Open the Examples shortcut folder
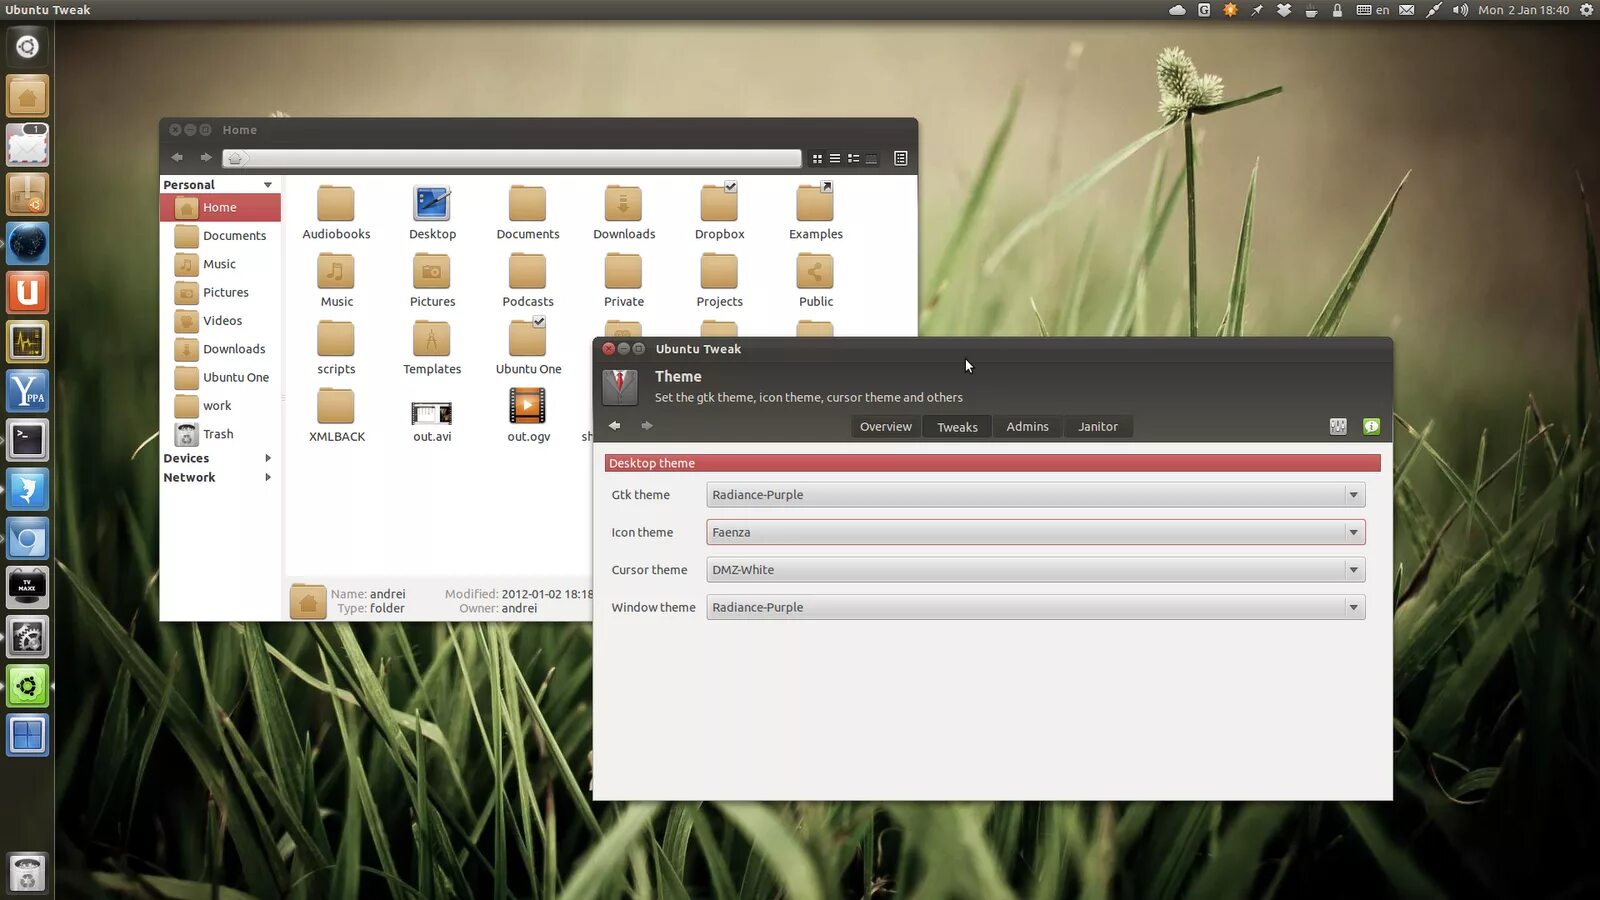This screenshot has width=1600, height=900. point(815,212)
